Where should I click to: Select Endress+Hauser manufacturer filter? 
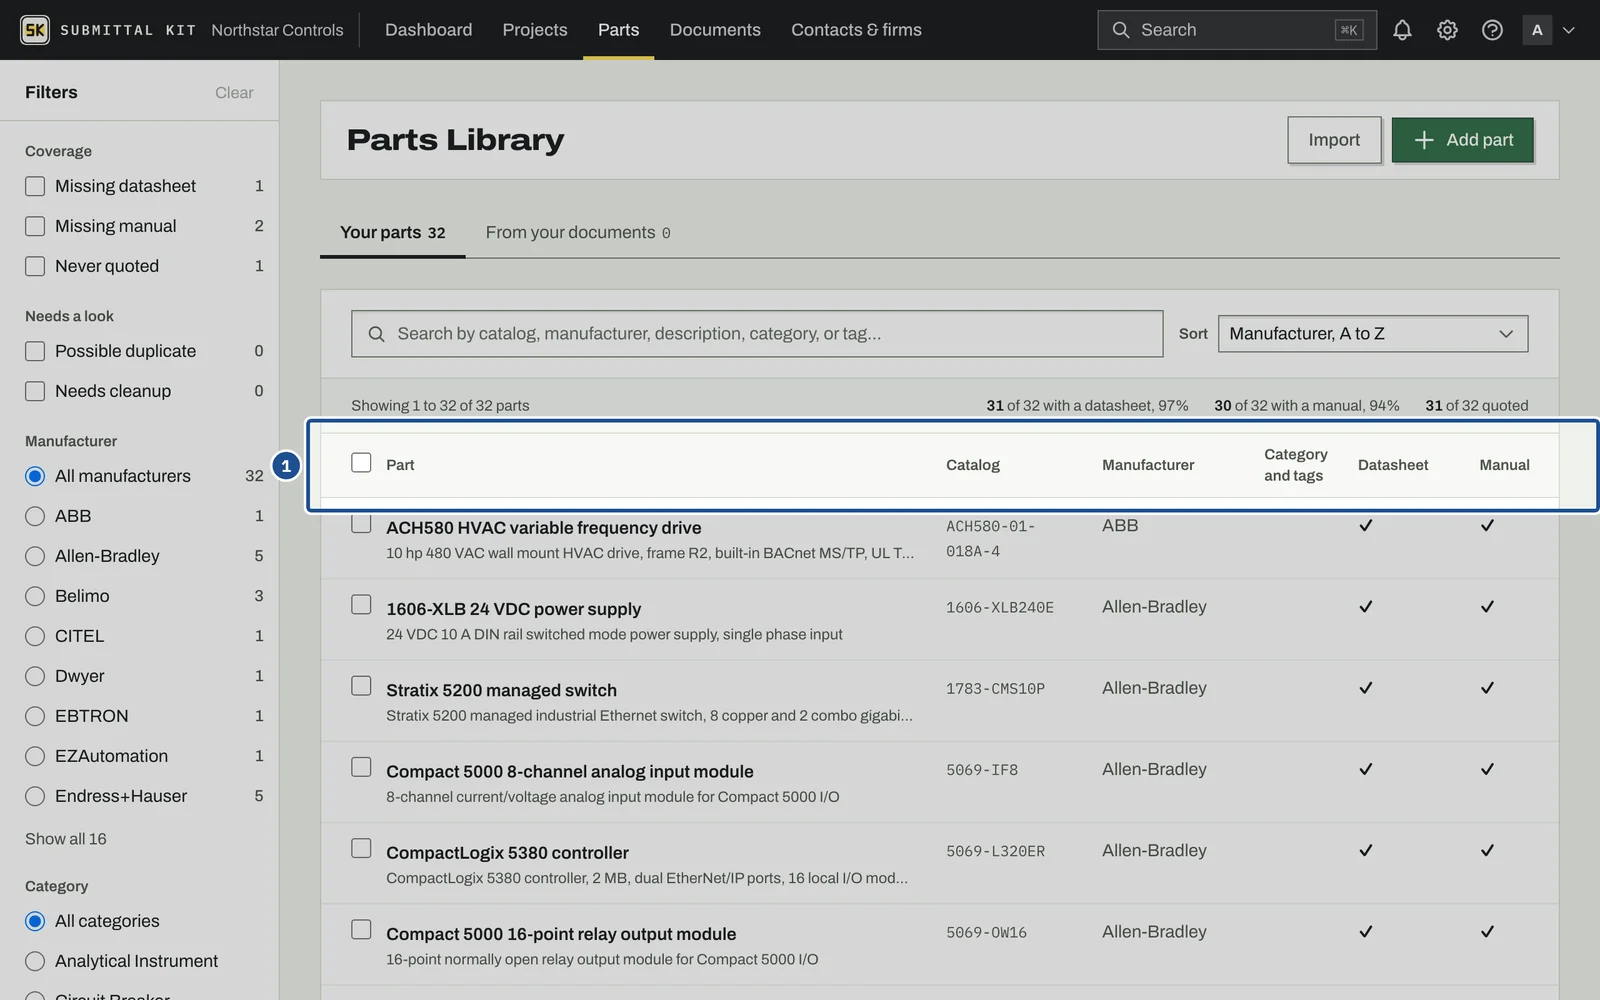pyautogui.click(x=35, y=796)
